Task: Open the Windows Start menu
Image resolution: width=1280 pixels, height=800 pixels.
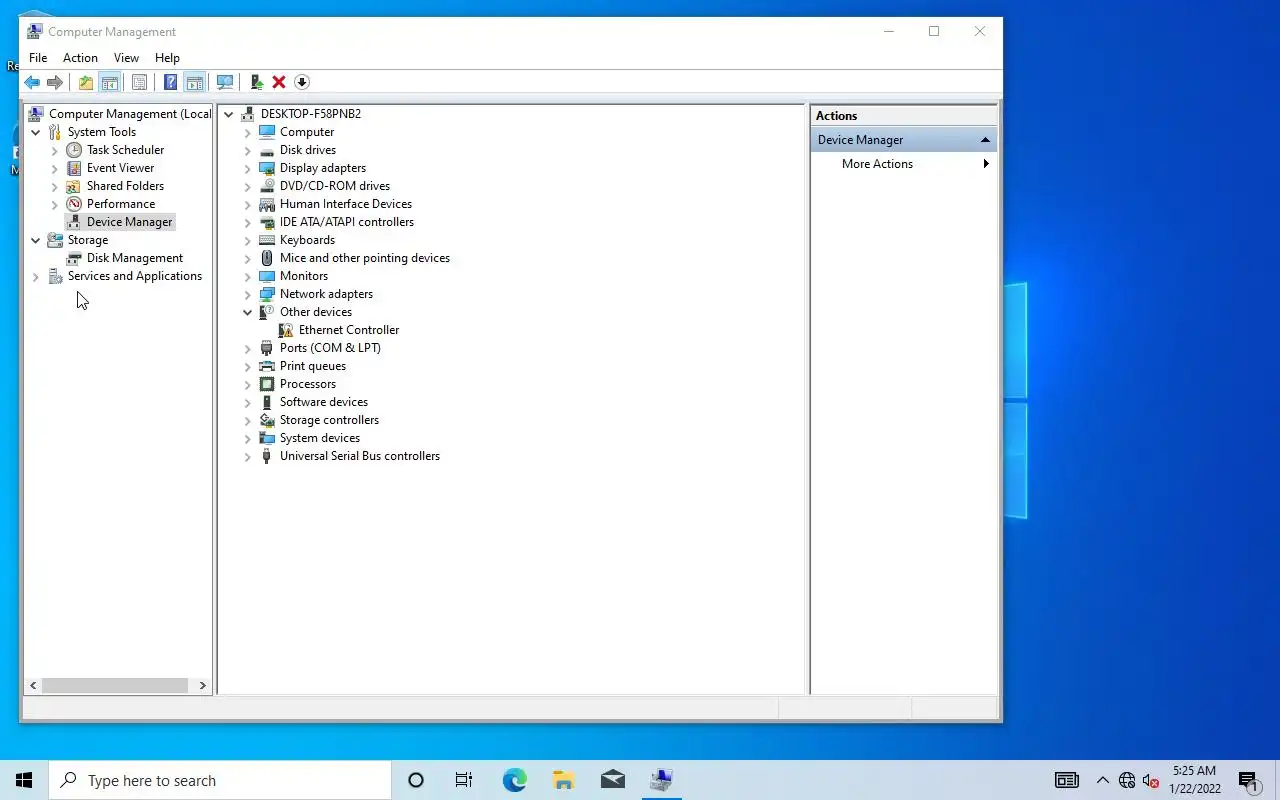Action: point(24,780)
